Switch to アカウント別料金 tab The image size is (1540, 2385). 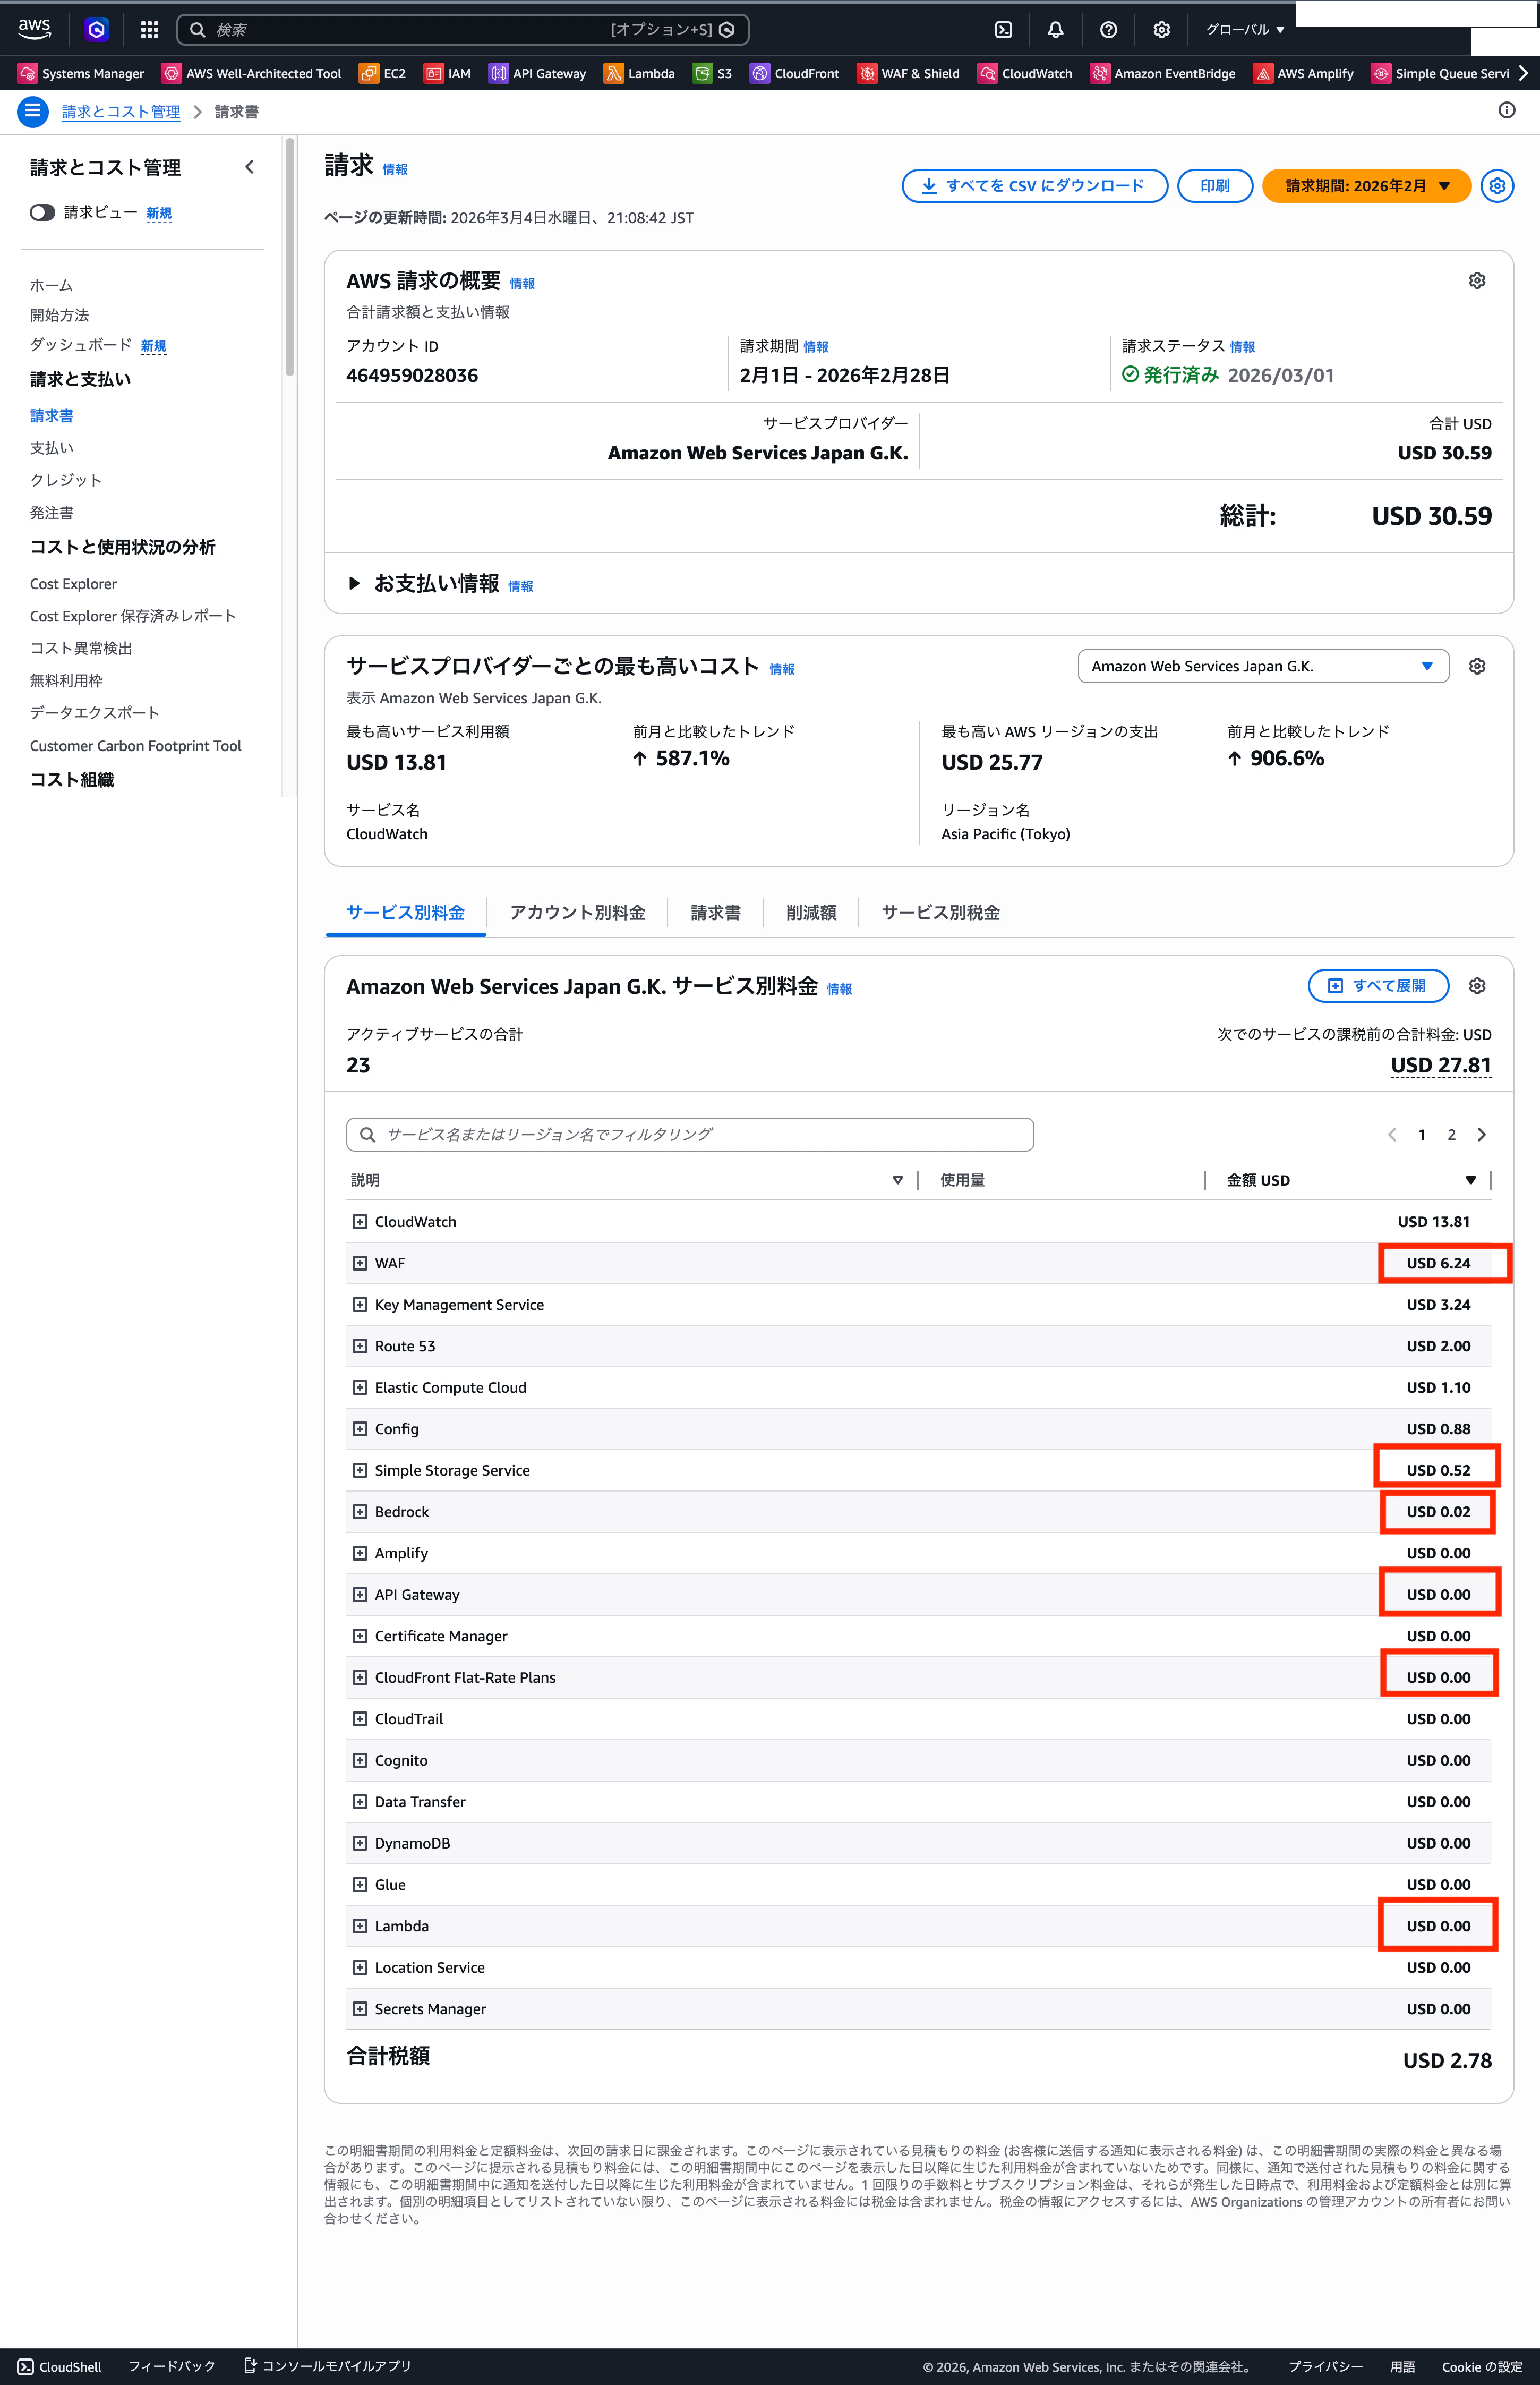coord(577,913)
